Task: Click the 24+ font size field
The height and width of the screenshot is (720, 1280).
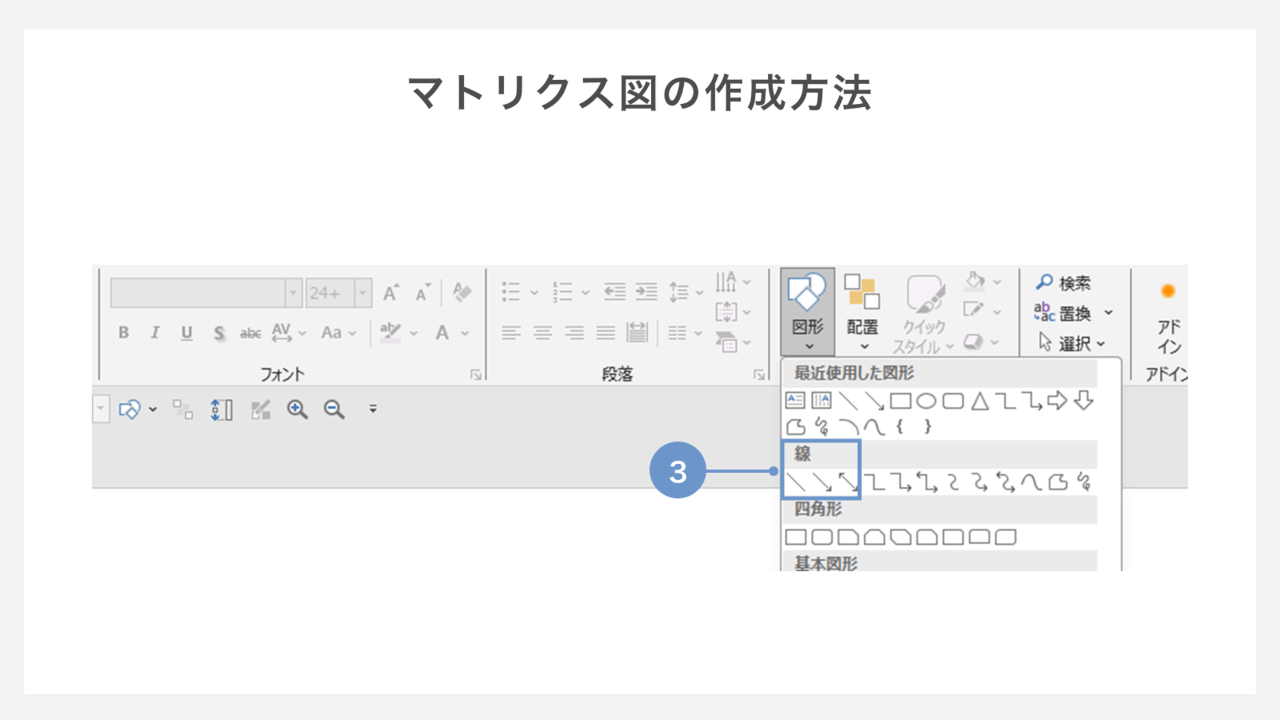Action: point(330,293)
